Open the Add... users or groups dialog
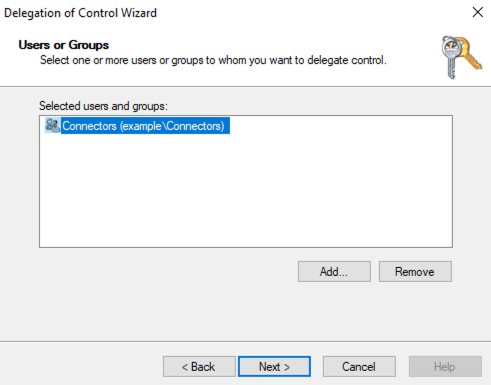491x385 pixels. [x=334, y=271]
